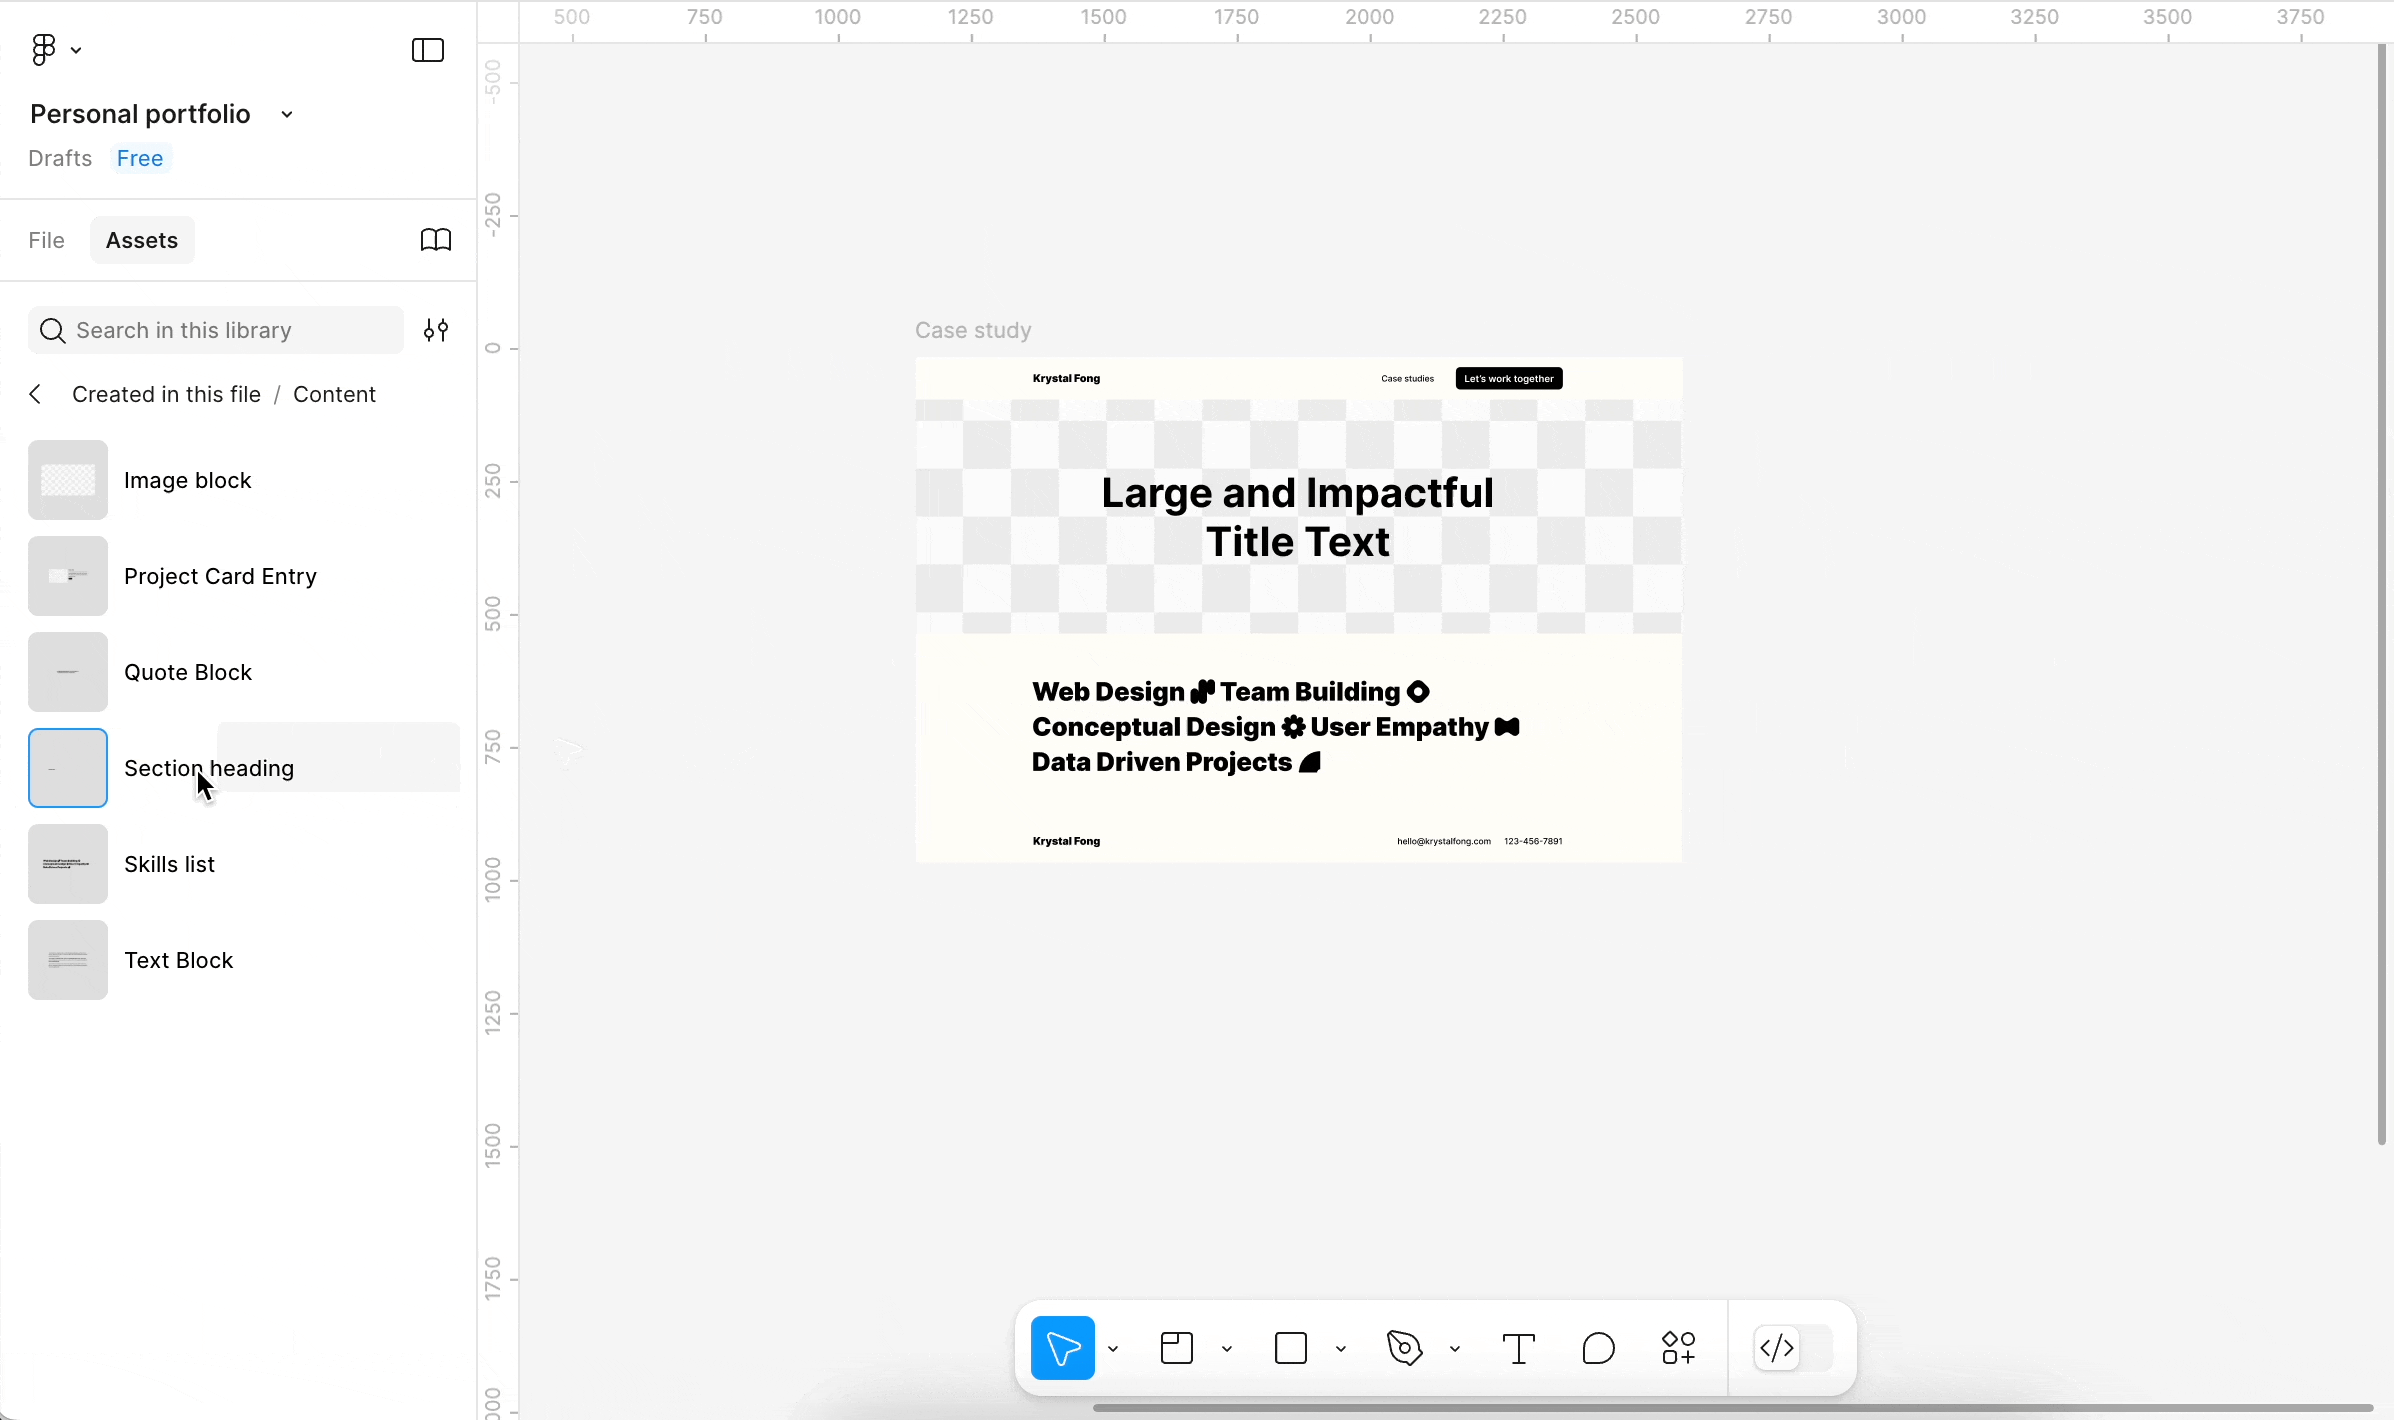Click Created in this file breadcrumb
Image resolution: width=2394 pixels, height=1420 pixels.
[x=166, y=394]
